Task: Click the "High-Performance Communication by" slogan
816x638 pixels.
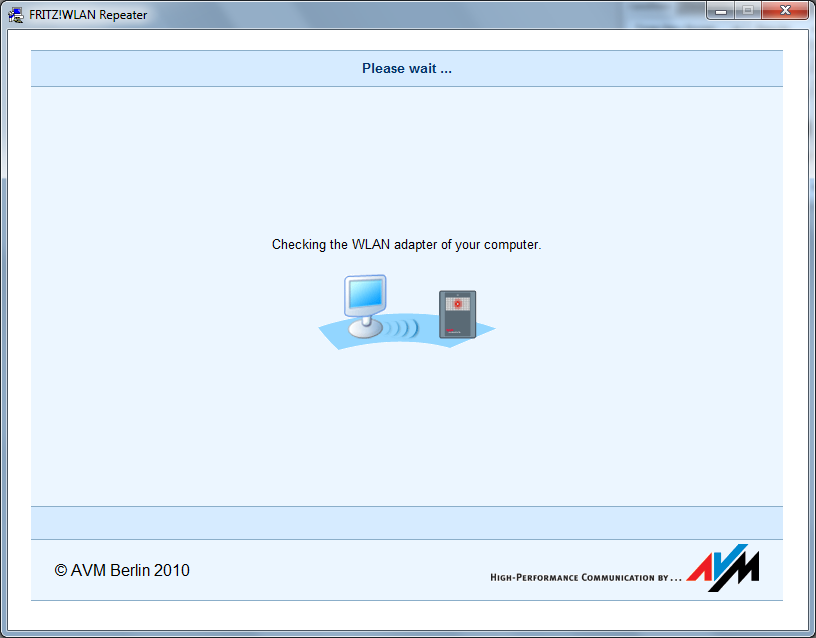Action: 585,577
